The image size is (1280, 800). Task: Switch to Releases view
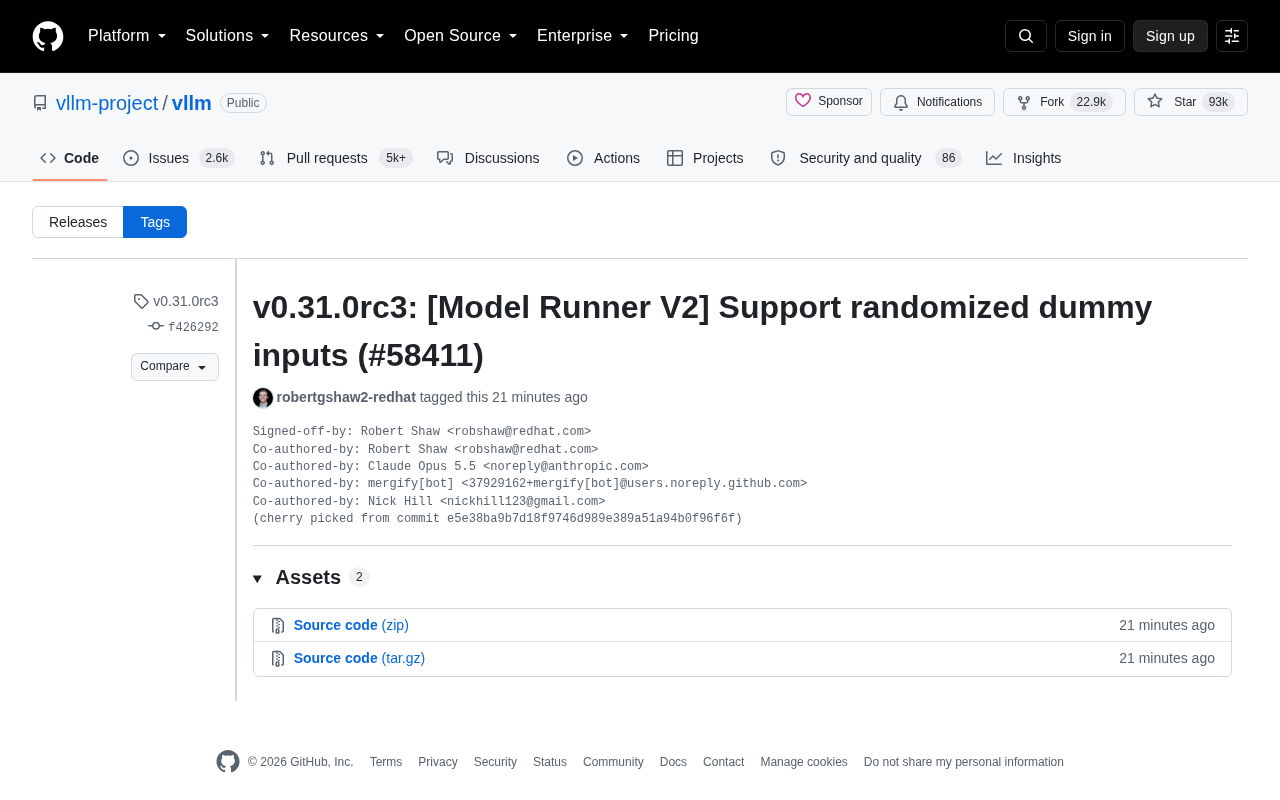click(x=78, y=222)
